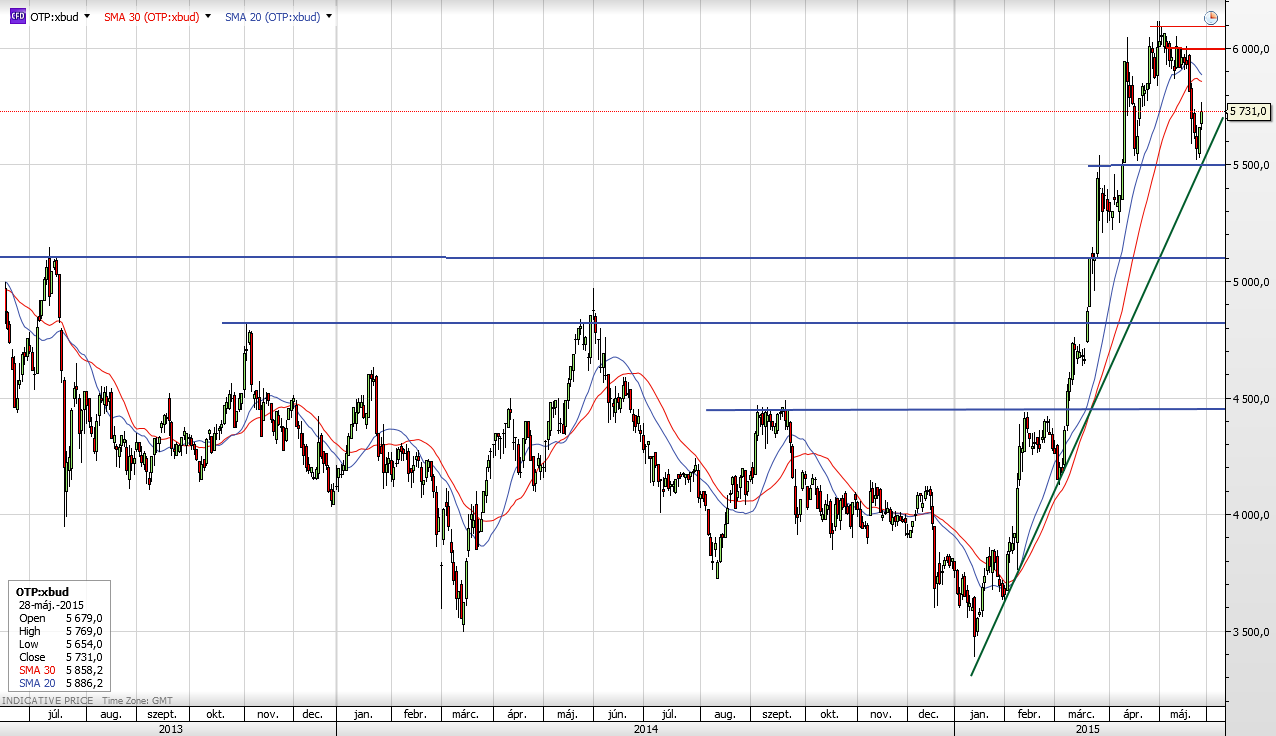The width and height of the screenshot is (1276, 736).
Task: Click the 2013 year label on time axis
Action: (170, 730)
